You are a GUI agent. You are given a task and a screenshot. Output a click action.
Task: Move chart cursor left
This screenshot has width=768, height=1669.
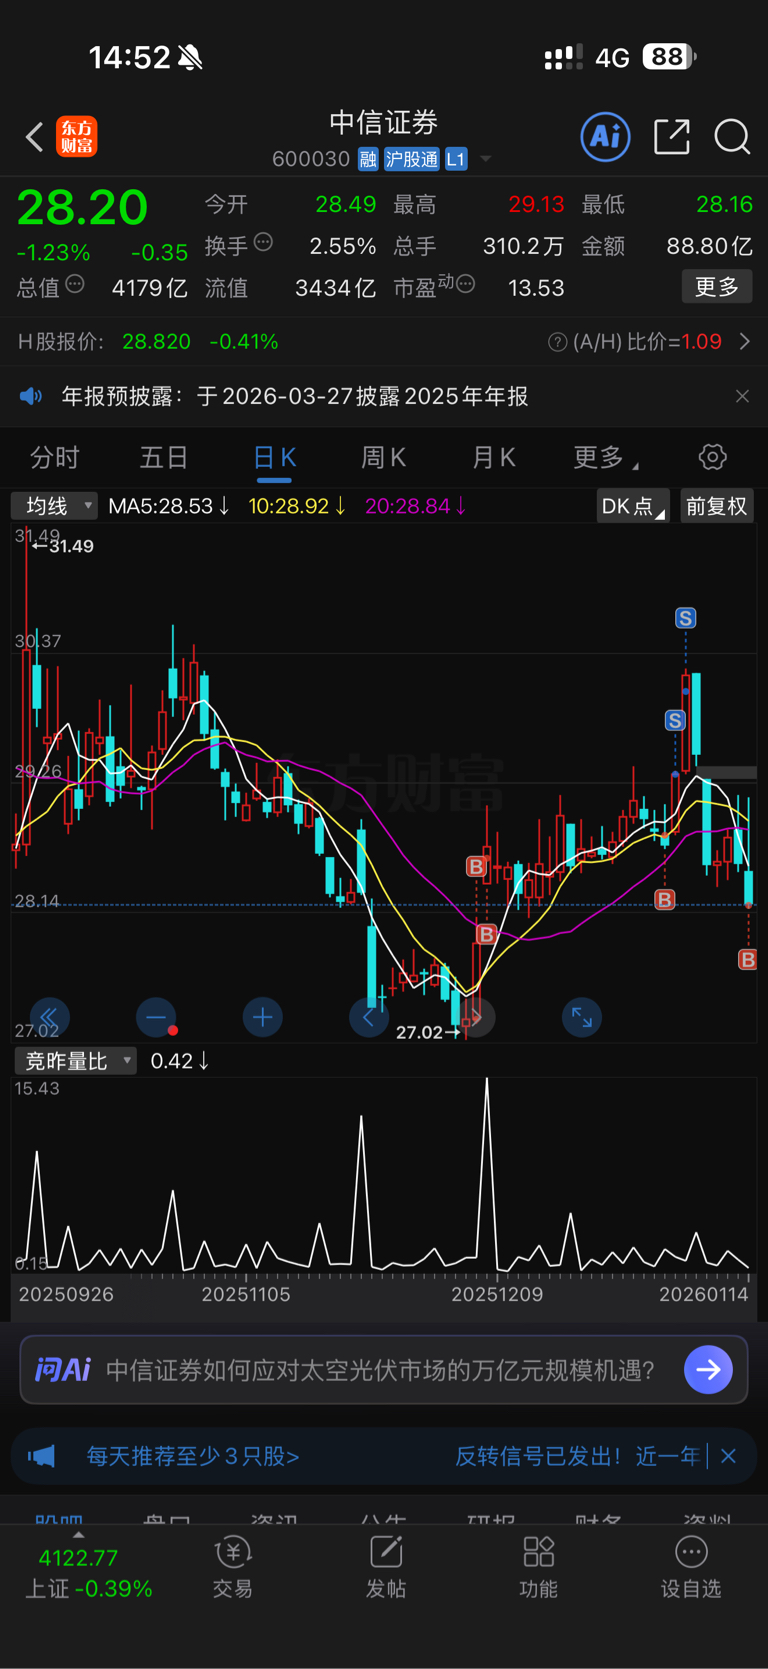tap(369, 1018)
